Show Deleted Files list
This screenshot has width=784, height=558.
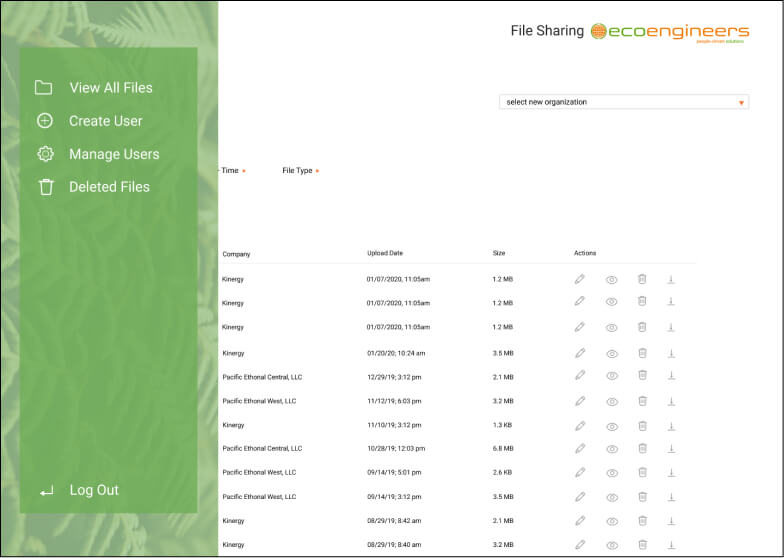coord(94,186)
